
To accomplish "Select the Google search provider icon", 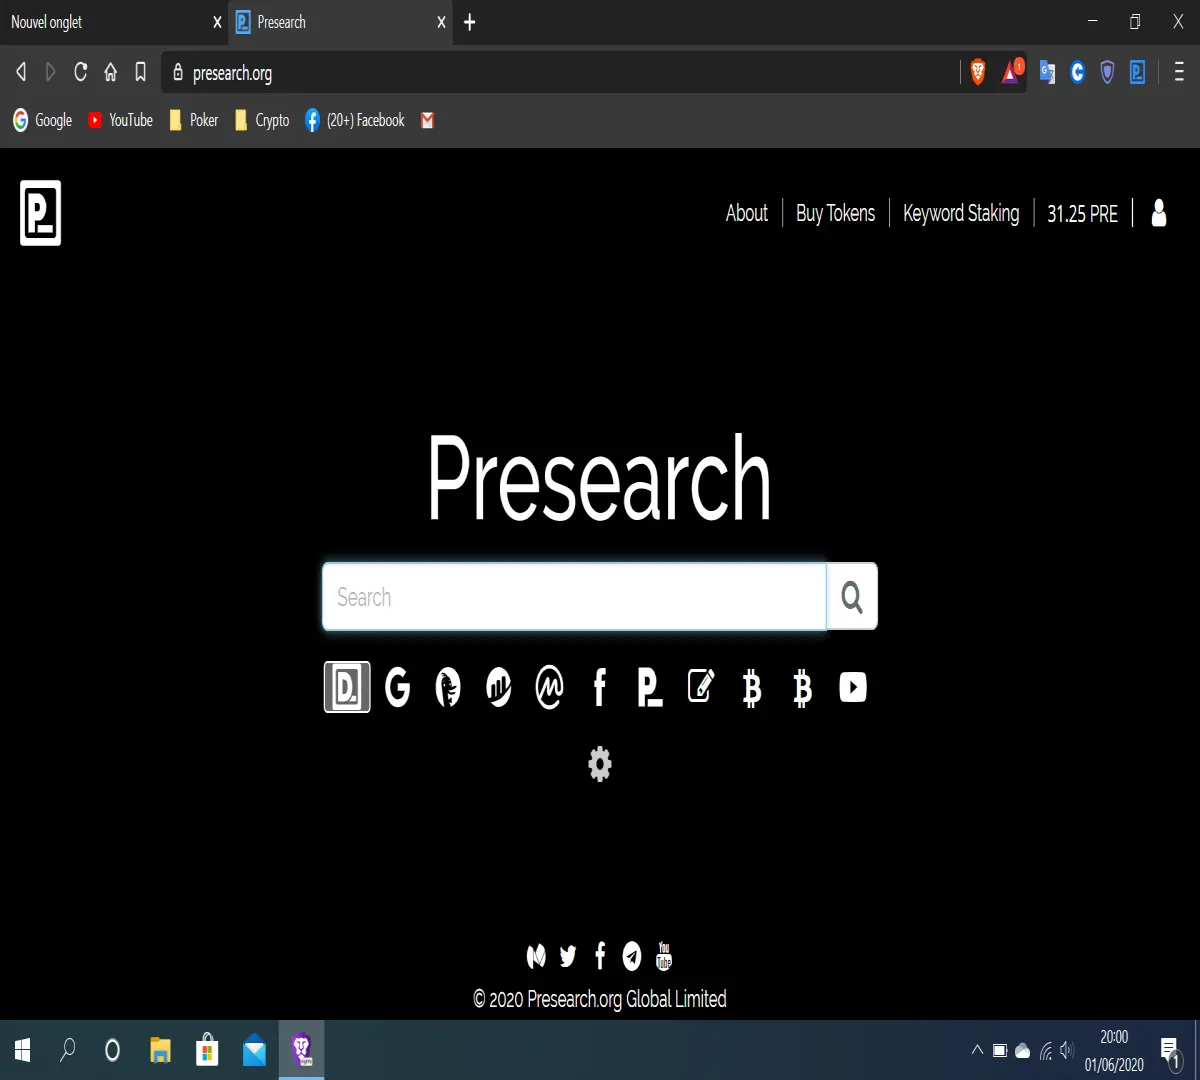I will tap(398, 687).
